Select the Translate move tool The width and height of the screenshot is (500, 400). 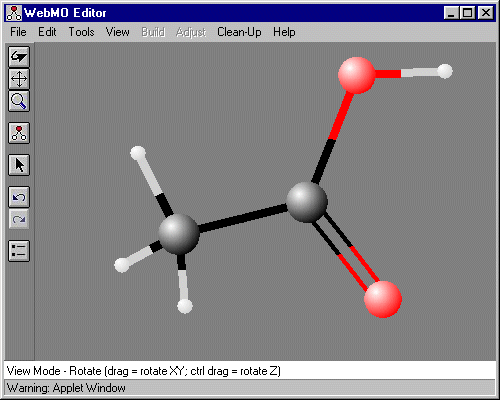click(x=19, y=79)
